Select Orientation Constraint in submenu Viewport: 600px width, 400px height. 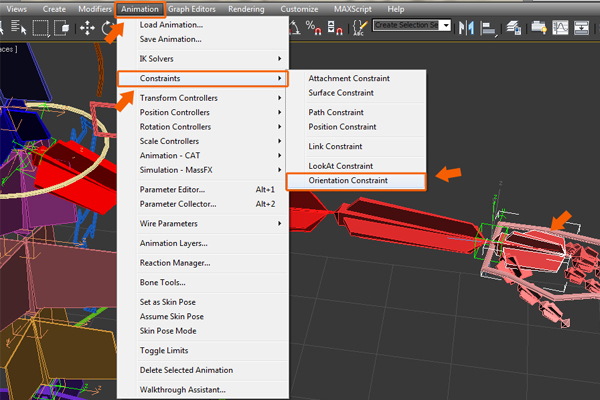point(356,181)
